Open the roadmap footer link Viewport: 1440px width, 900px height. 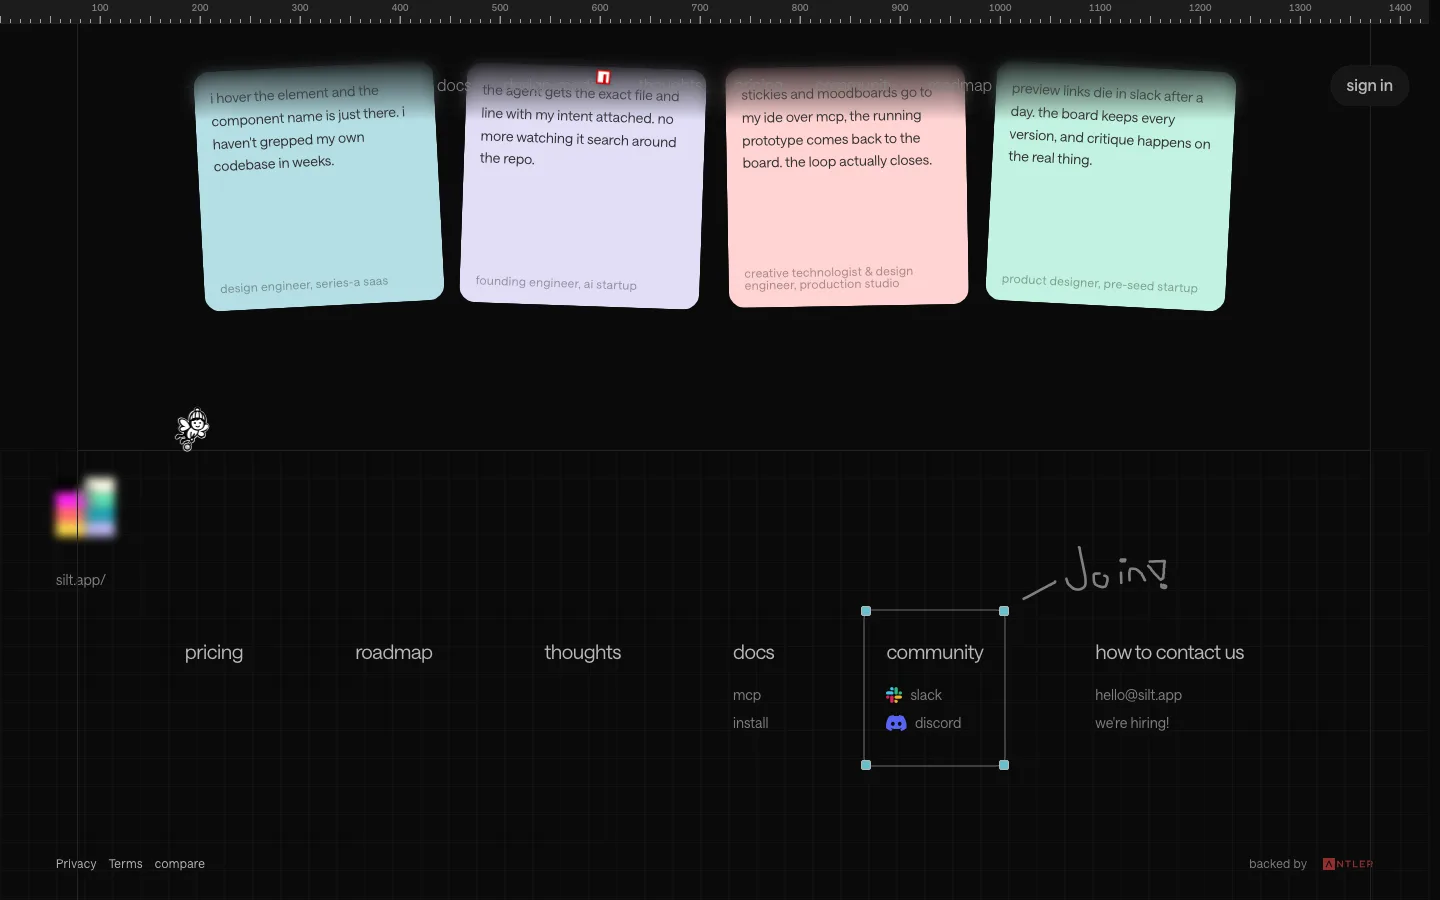click(x=394, y=652)
